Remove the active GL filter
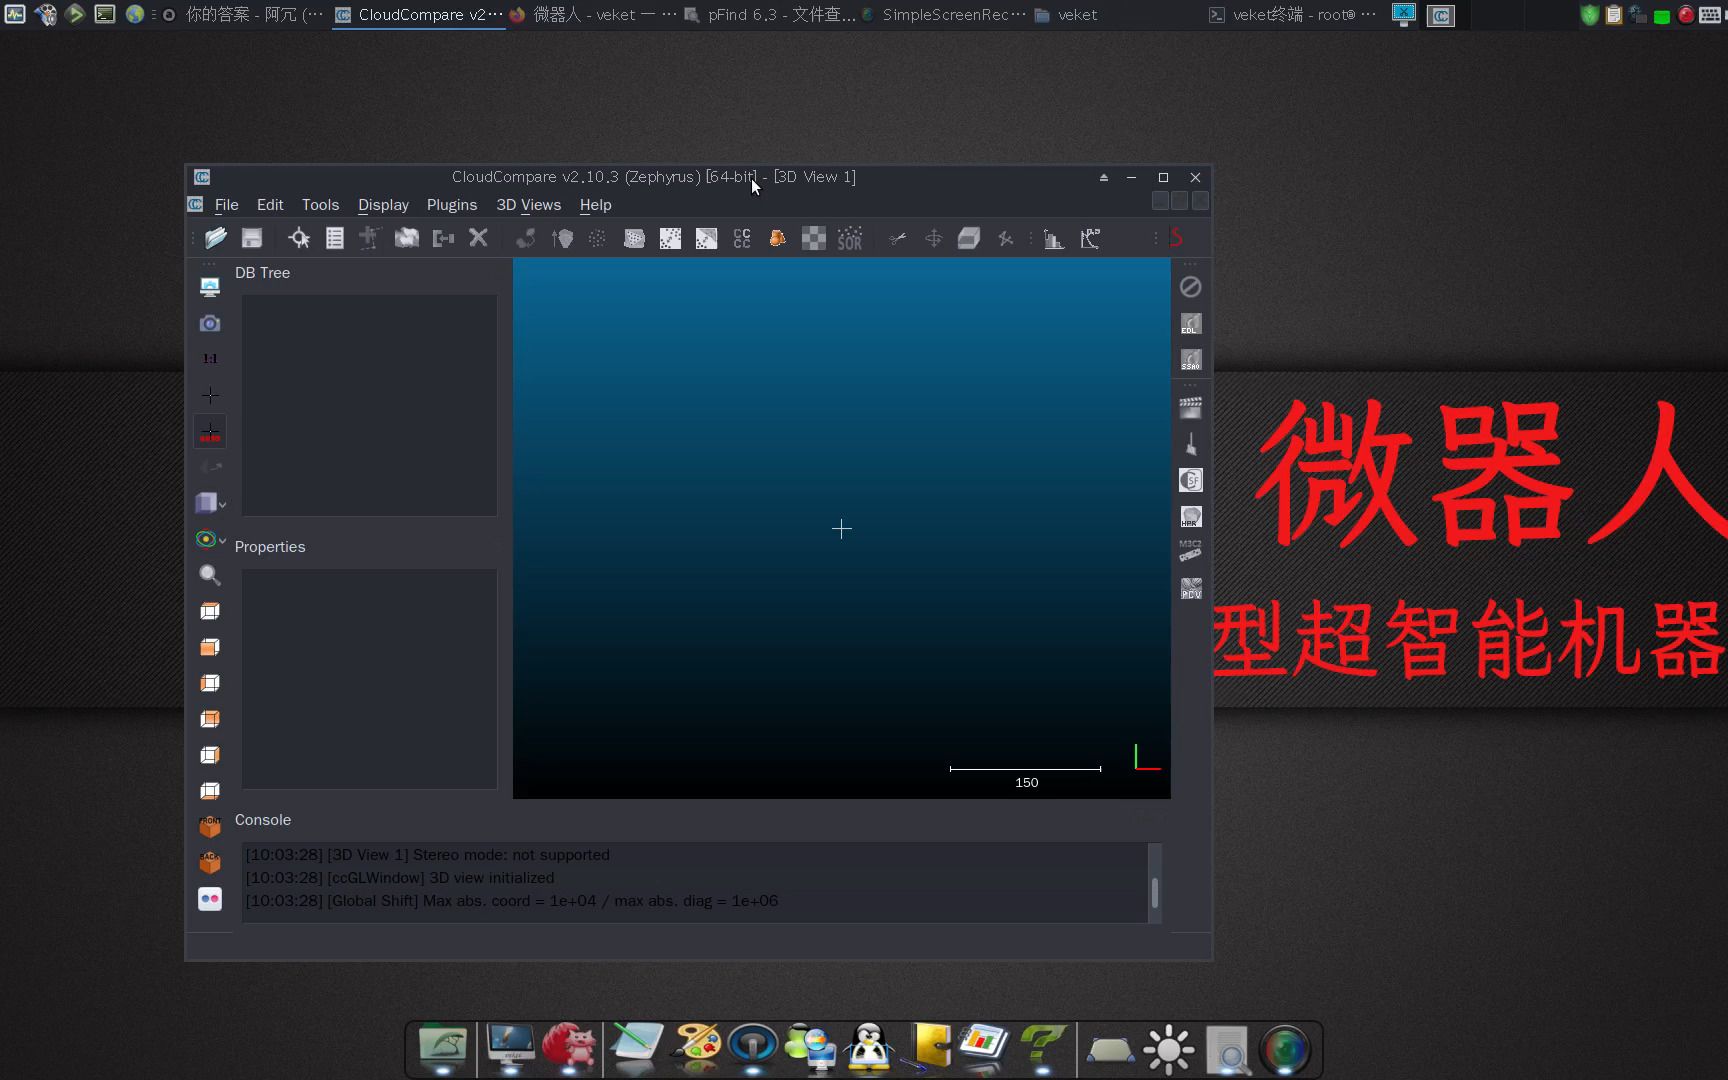This screenshot has width=1728, height=1080. pyautogui.click(x=1190, y=287)
